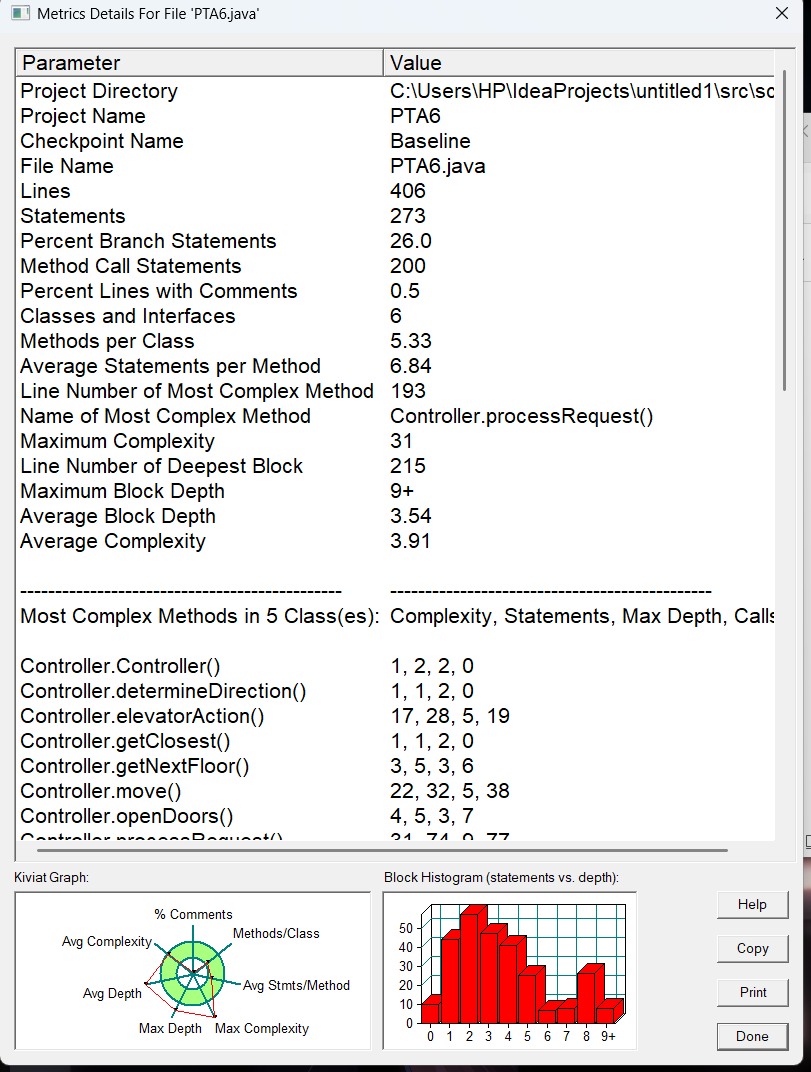Viewport: 811px width, 1072px height.
Task: Click the value 22, 32, 5, 38
Action: pyautogui.click(x=450, y=791)
